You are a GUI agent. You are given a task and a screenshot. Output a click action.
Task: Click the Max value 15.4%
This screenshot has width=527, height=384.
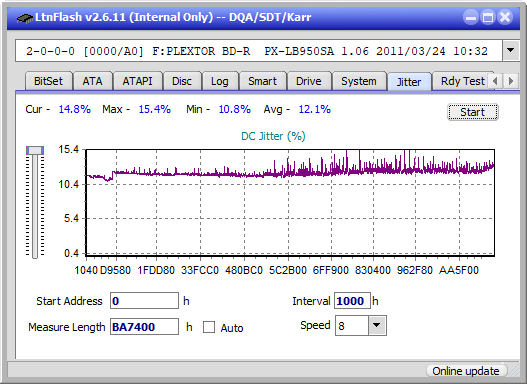pyautogui.click(x=155, y=109)
